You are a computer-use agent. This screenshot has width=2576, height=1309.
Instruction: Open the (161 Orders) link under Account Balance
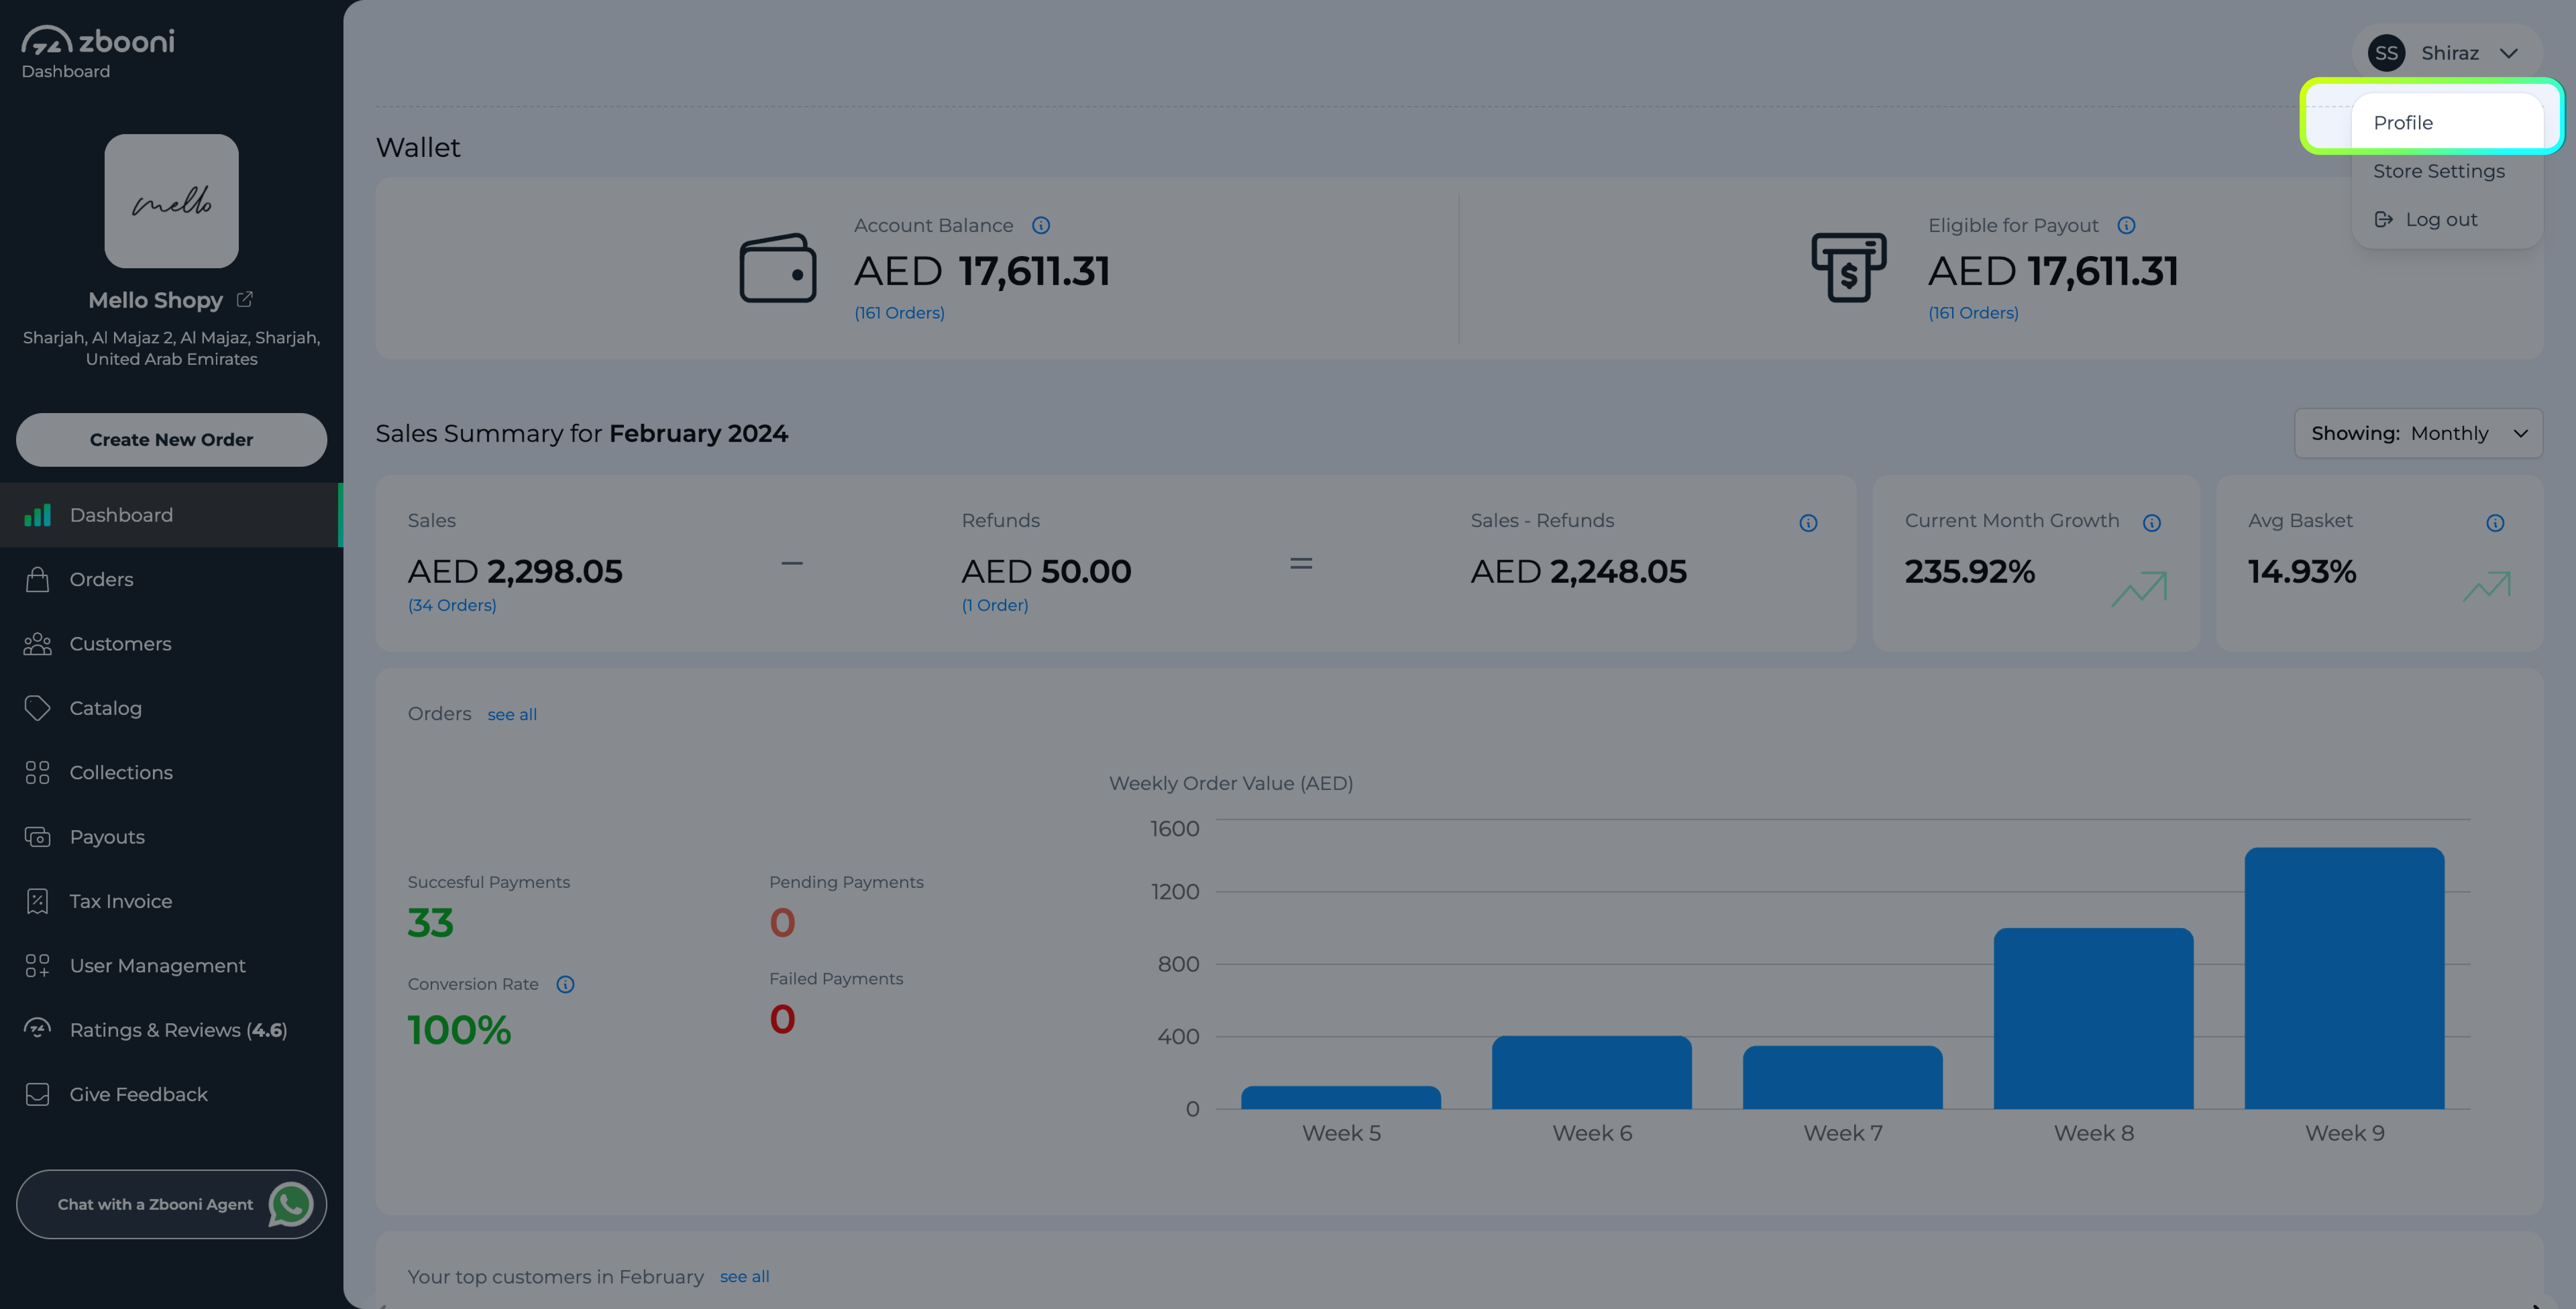[899, 313]
